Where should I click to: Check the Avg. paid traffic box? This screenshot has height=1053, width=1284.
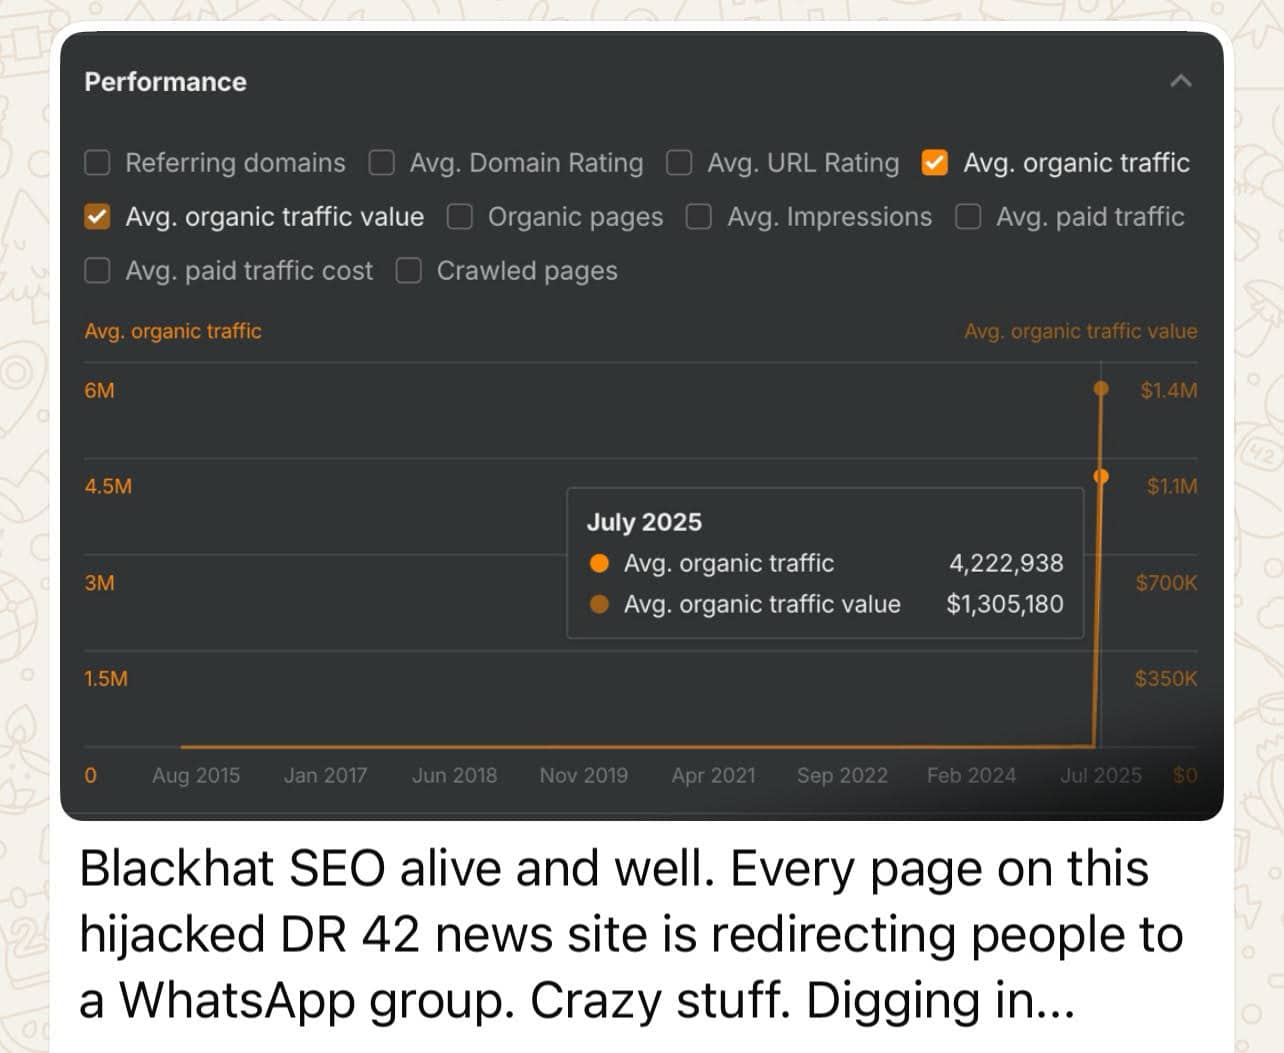click(968, 217)
